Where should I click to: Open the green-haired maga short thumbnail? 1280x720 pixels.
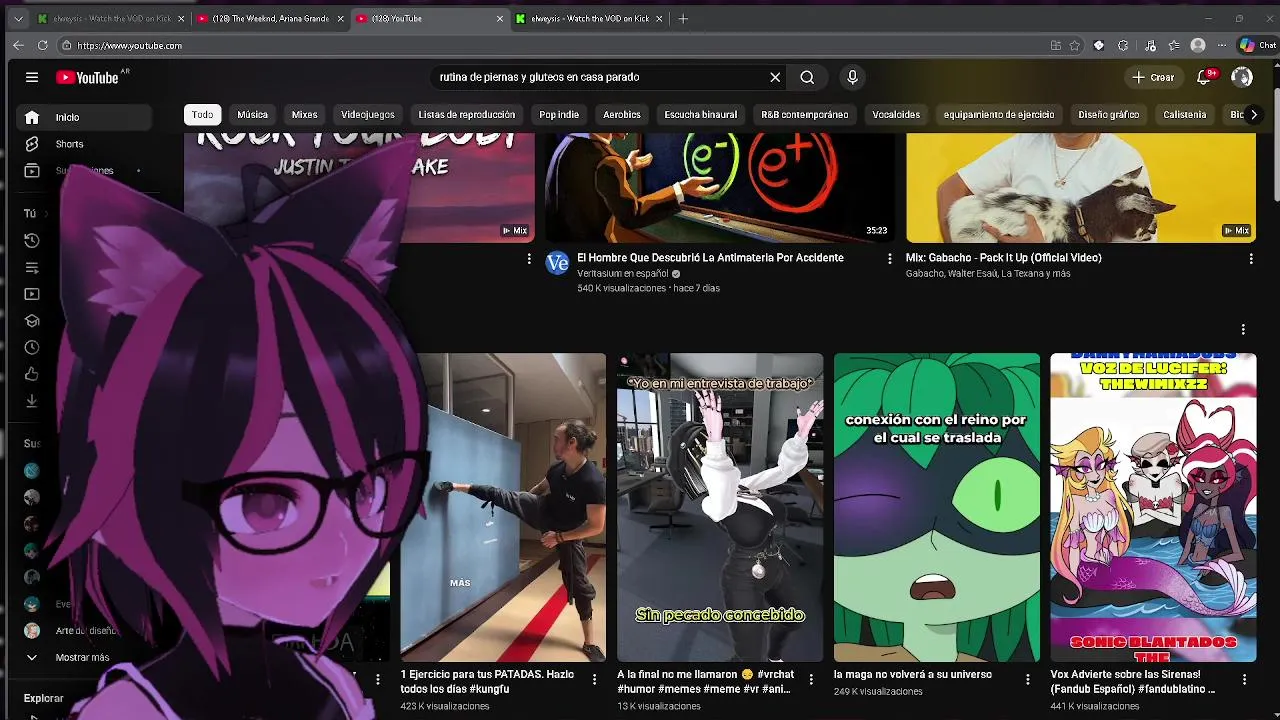(937, 507)
